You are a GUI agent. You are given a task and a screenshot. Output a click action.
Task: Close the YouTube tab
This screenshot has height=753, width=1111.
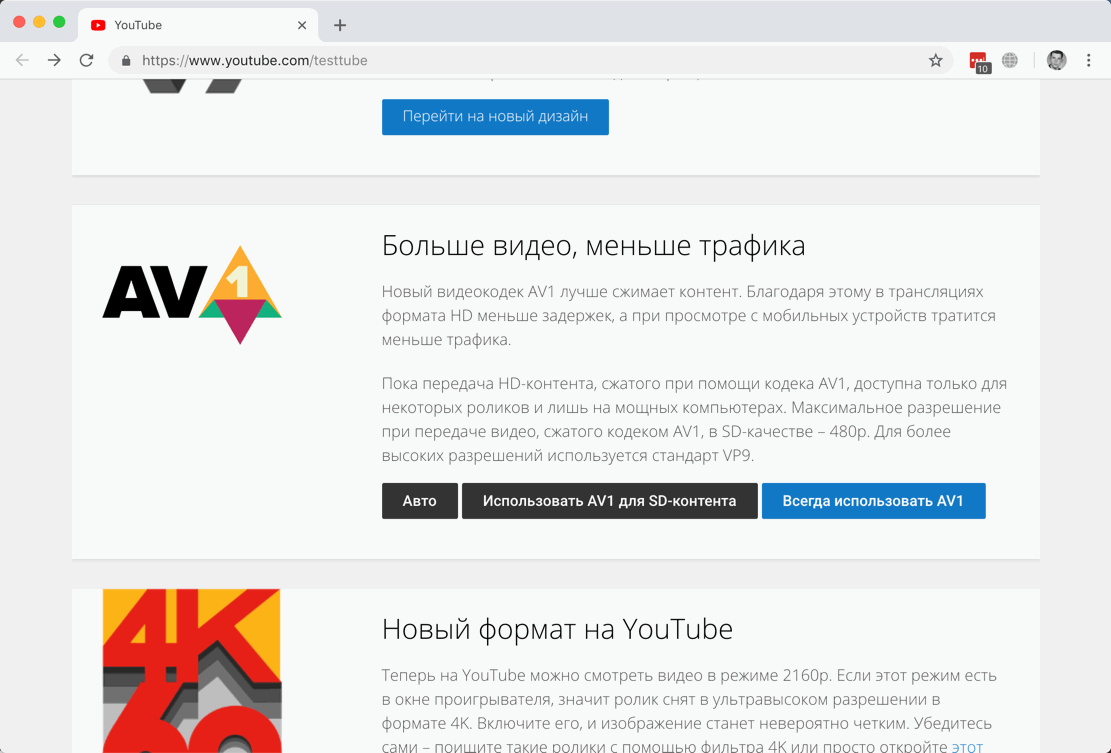coord(302,26)
